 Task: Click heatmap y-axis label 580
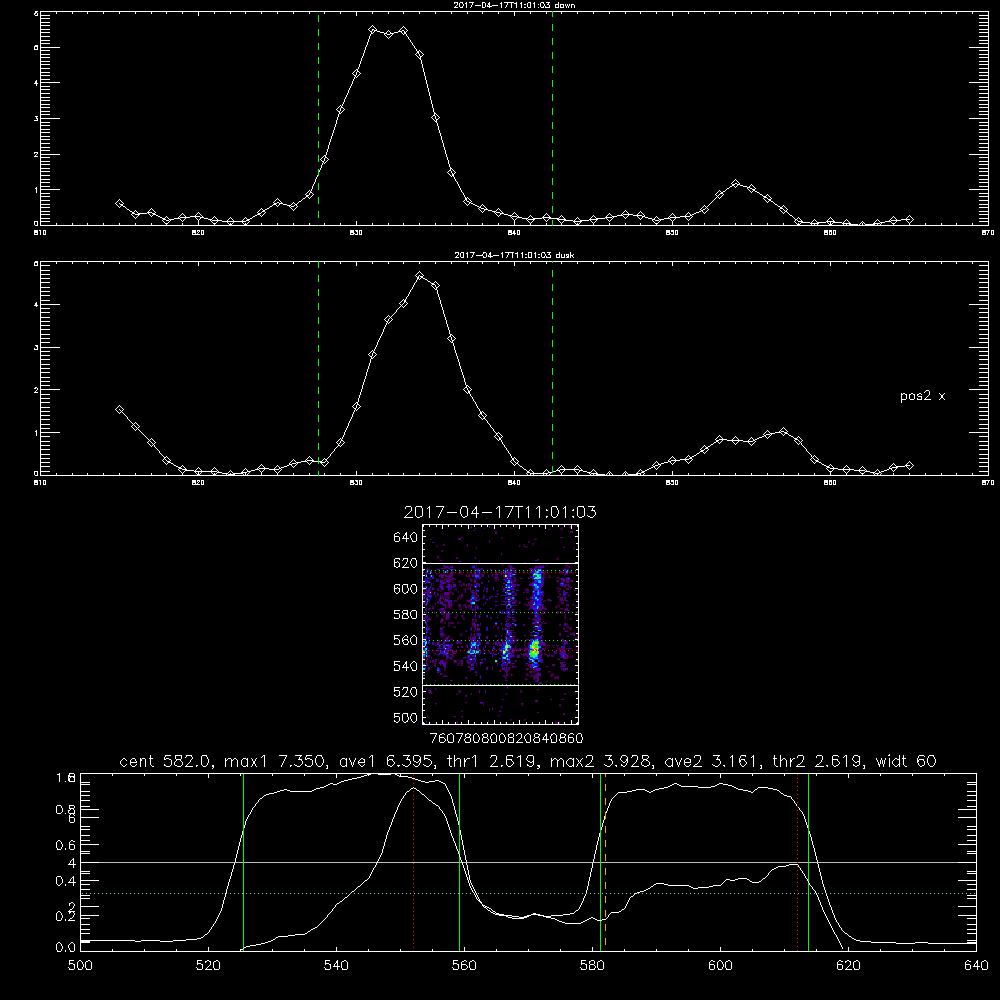point(406,615)
